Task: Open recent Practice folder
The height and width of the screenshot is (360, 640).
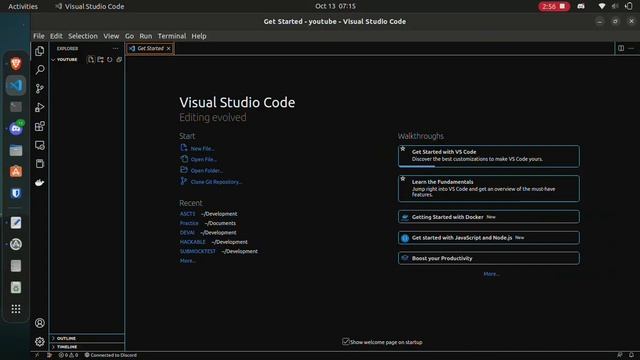Action: (189, 223)
